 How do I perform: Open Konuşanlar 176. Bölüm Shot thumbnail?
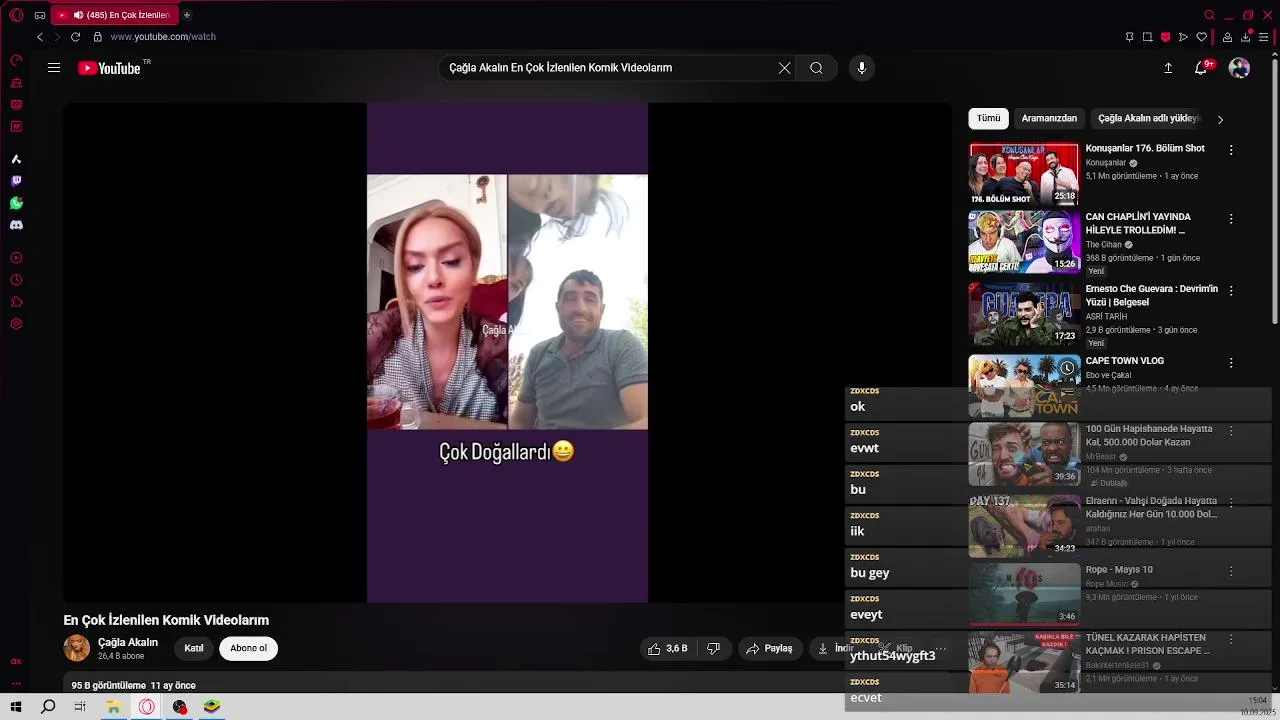click(1024, 174)
